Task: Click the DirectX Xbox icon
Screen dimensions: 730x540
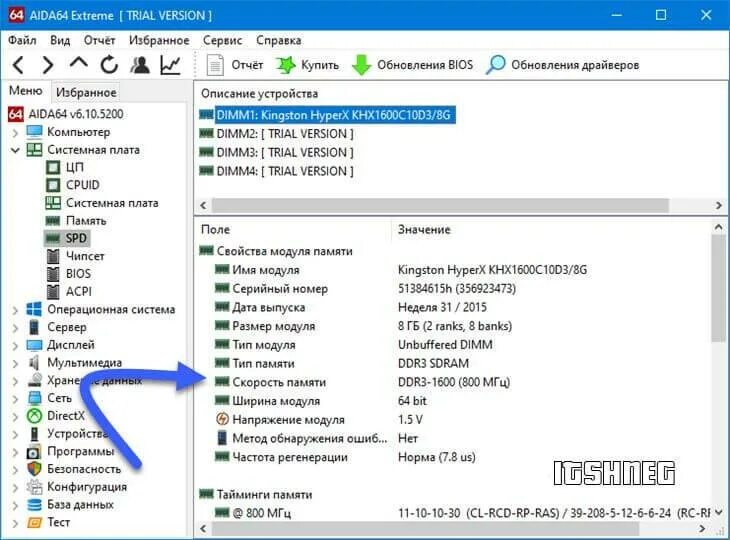Action: [x=34, y=416]
